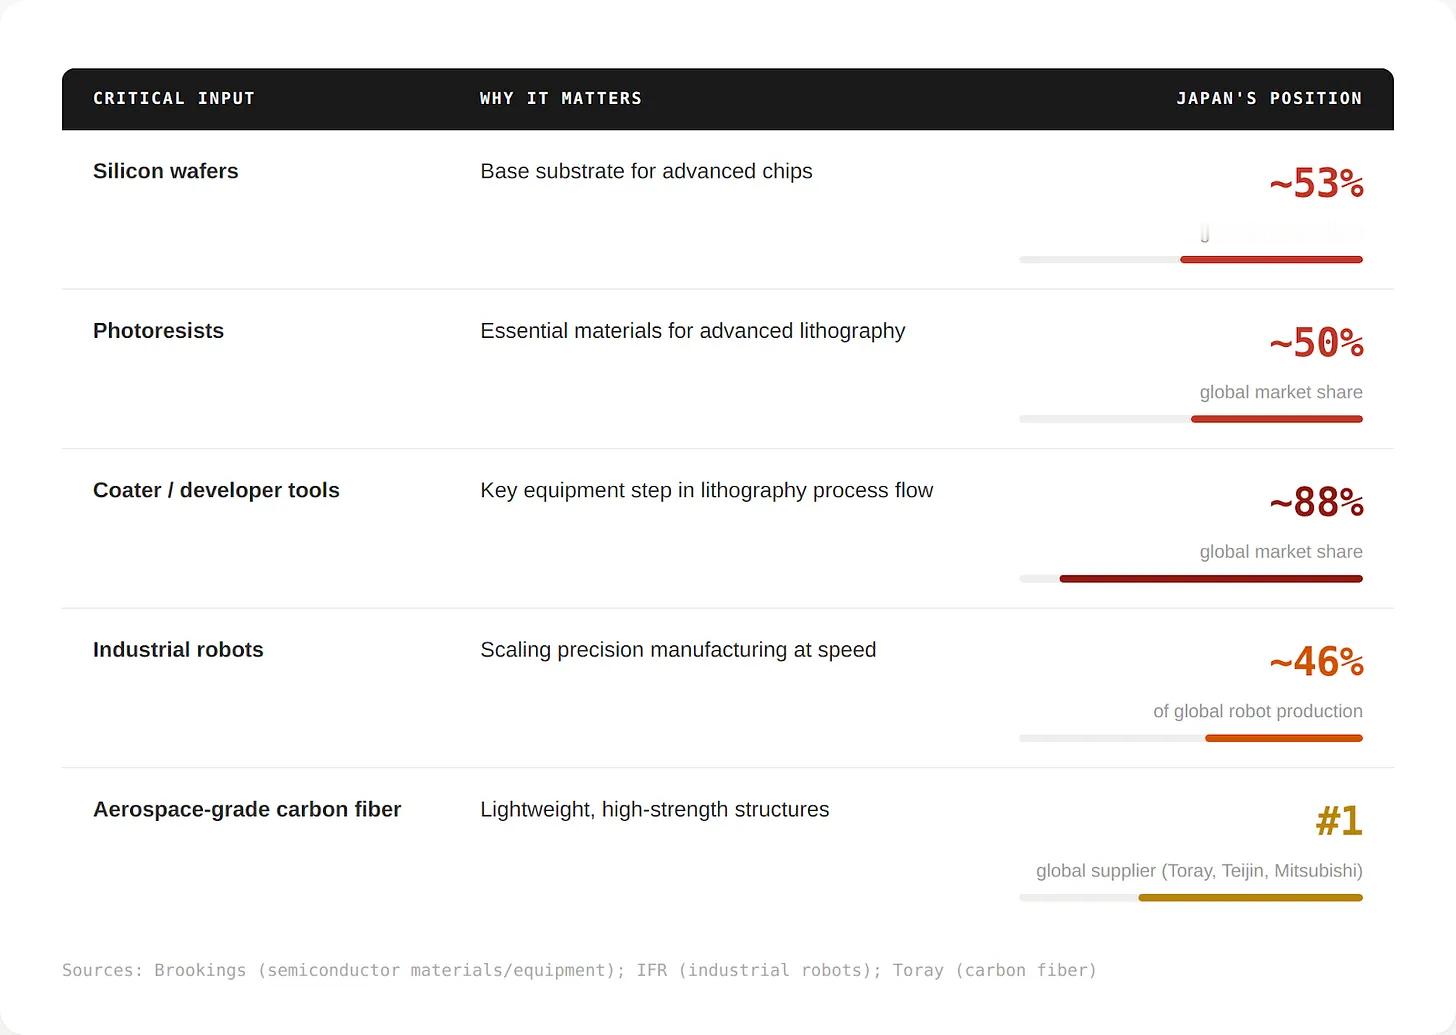
Task: Select the Coater / developer tools label
Action: [x=216, y=490]
